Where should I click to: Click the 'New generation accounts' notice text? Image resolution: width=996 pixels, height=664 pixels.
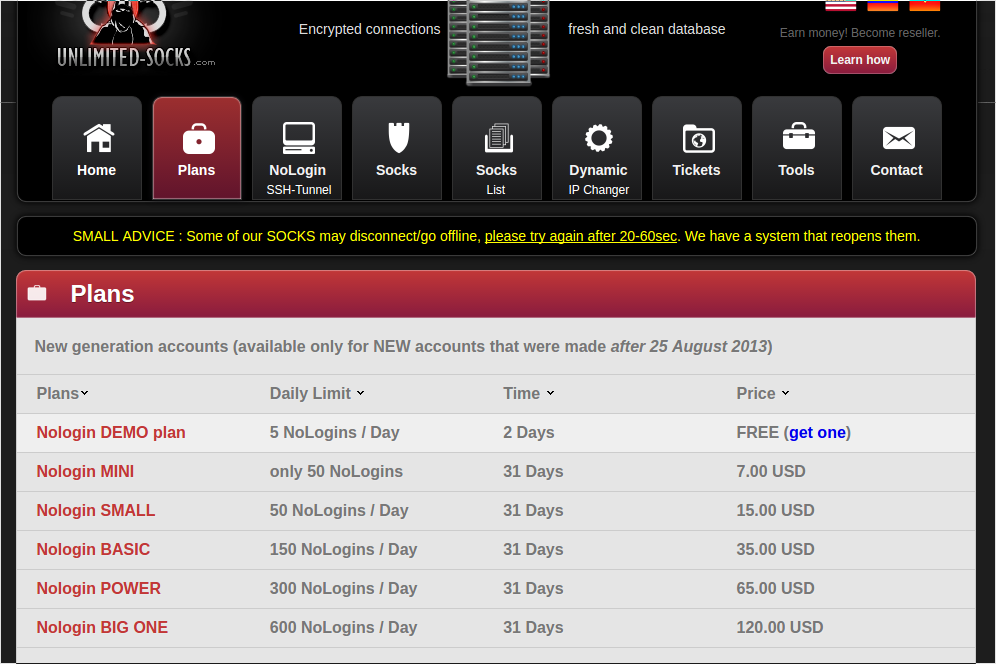point(403,346)
